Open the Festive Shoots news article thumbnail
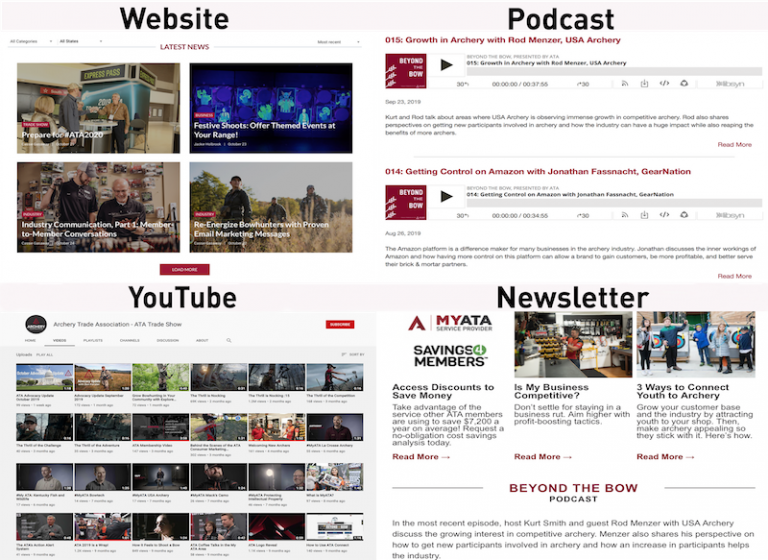This screenshot has width=768, height=560. (x=270, y=108)
